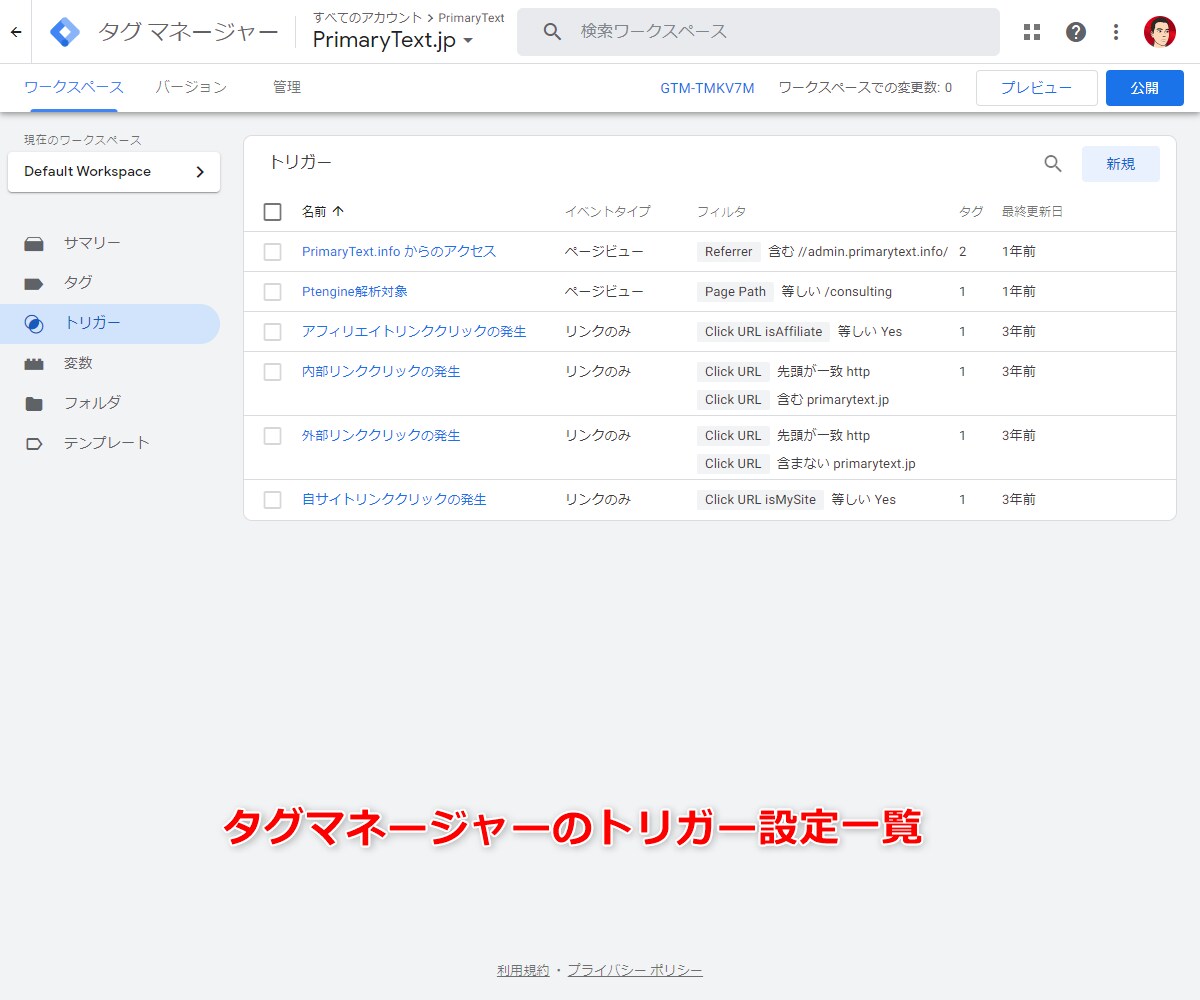The width and height of the screenshot is (1200, 1000).
Task: Open the Ptengine解析対象 trigger
Action: [x=355, y=291]
